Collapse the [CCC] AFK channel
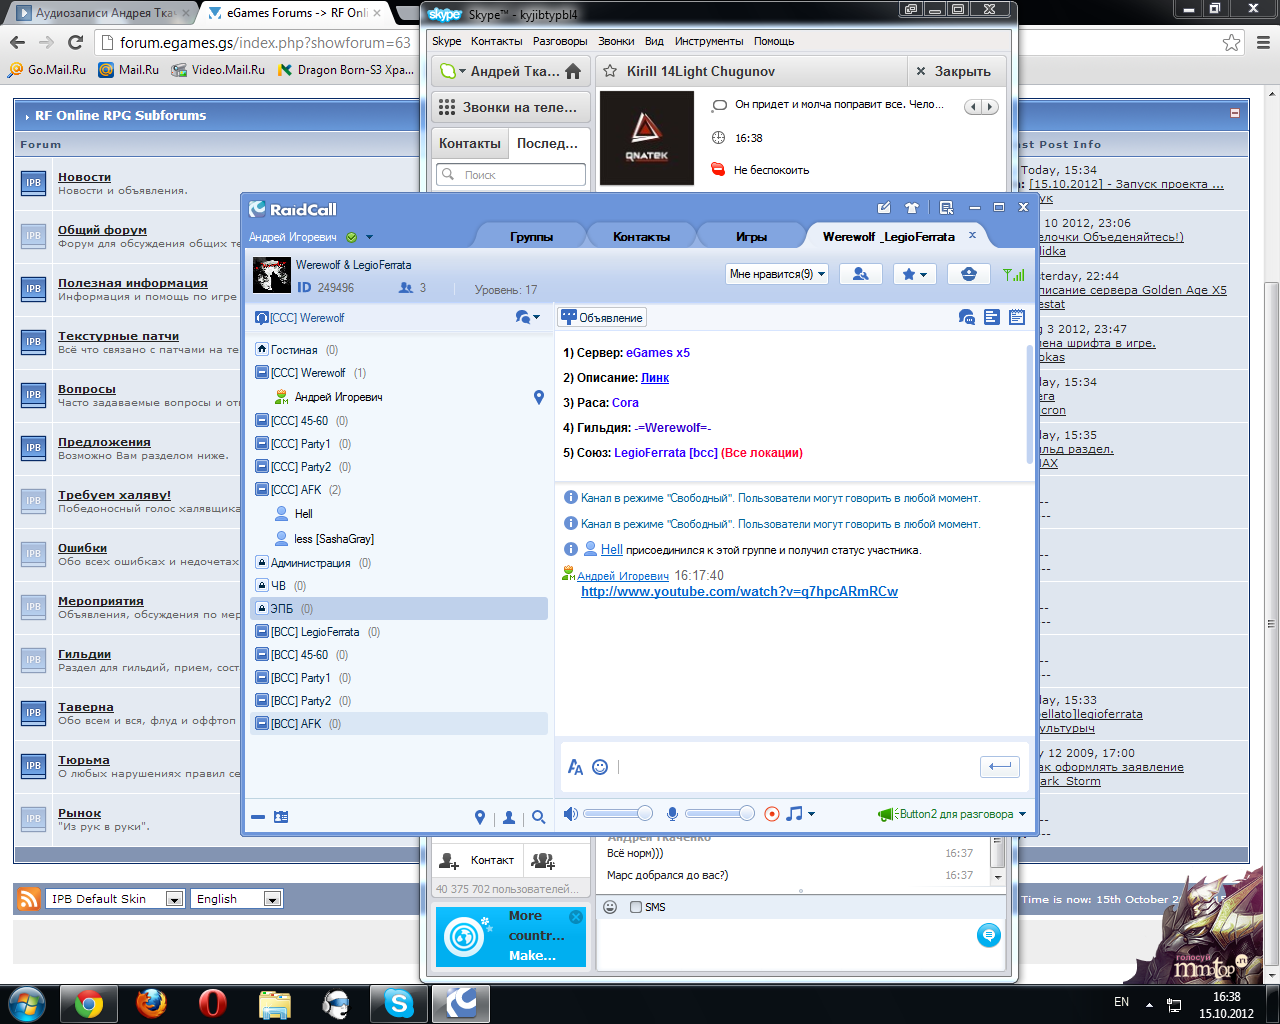 tap(262, 490)
